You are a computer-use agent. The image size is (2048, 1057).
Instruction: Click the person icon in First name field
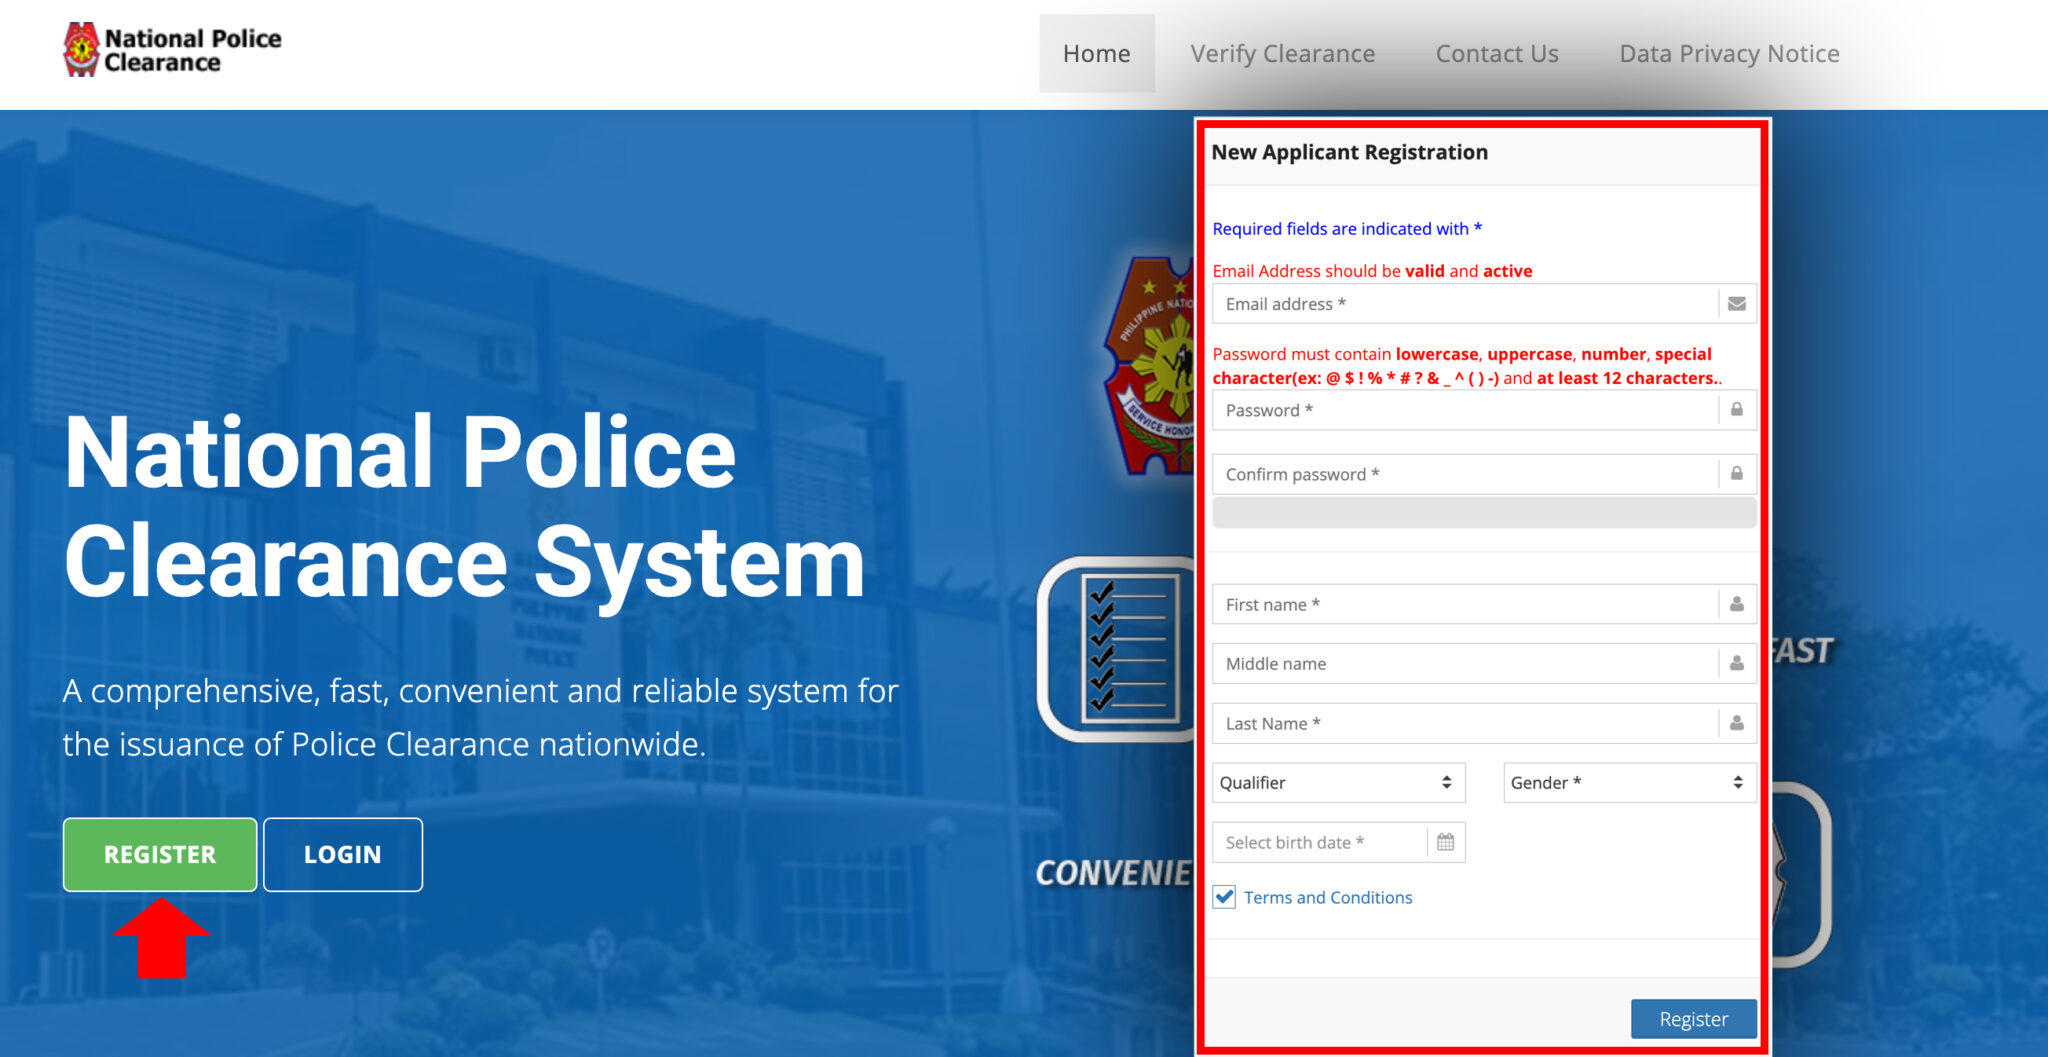[1738, 604]
